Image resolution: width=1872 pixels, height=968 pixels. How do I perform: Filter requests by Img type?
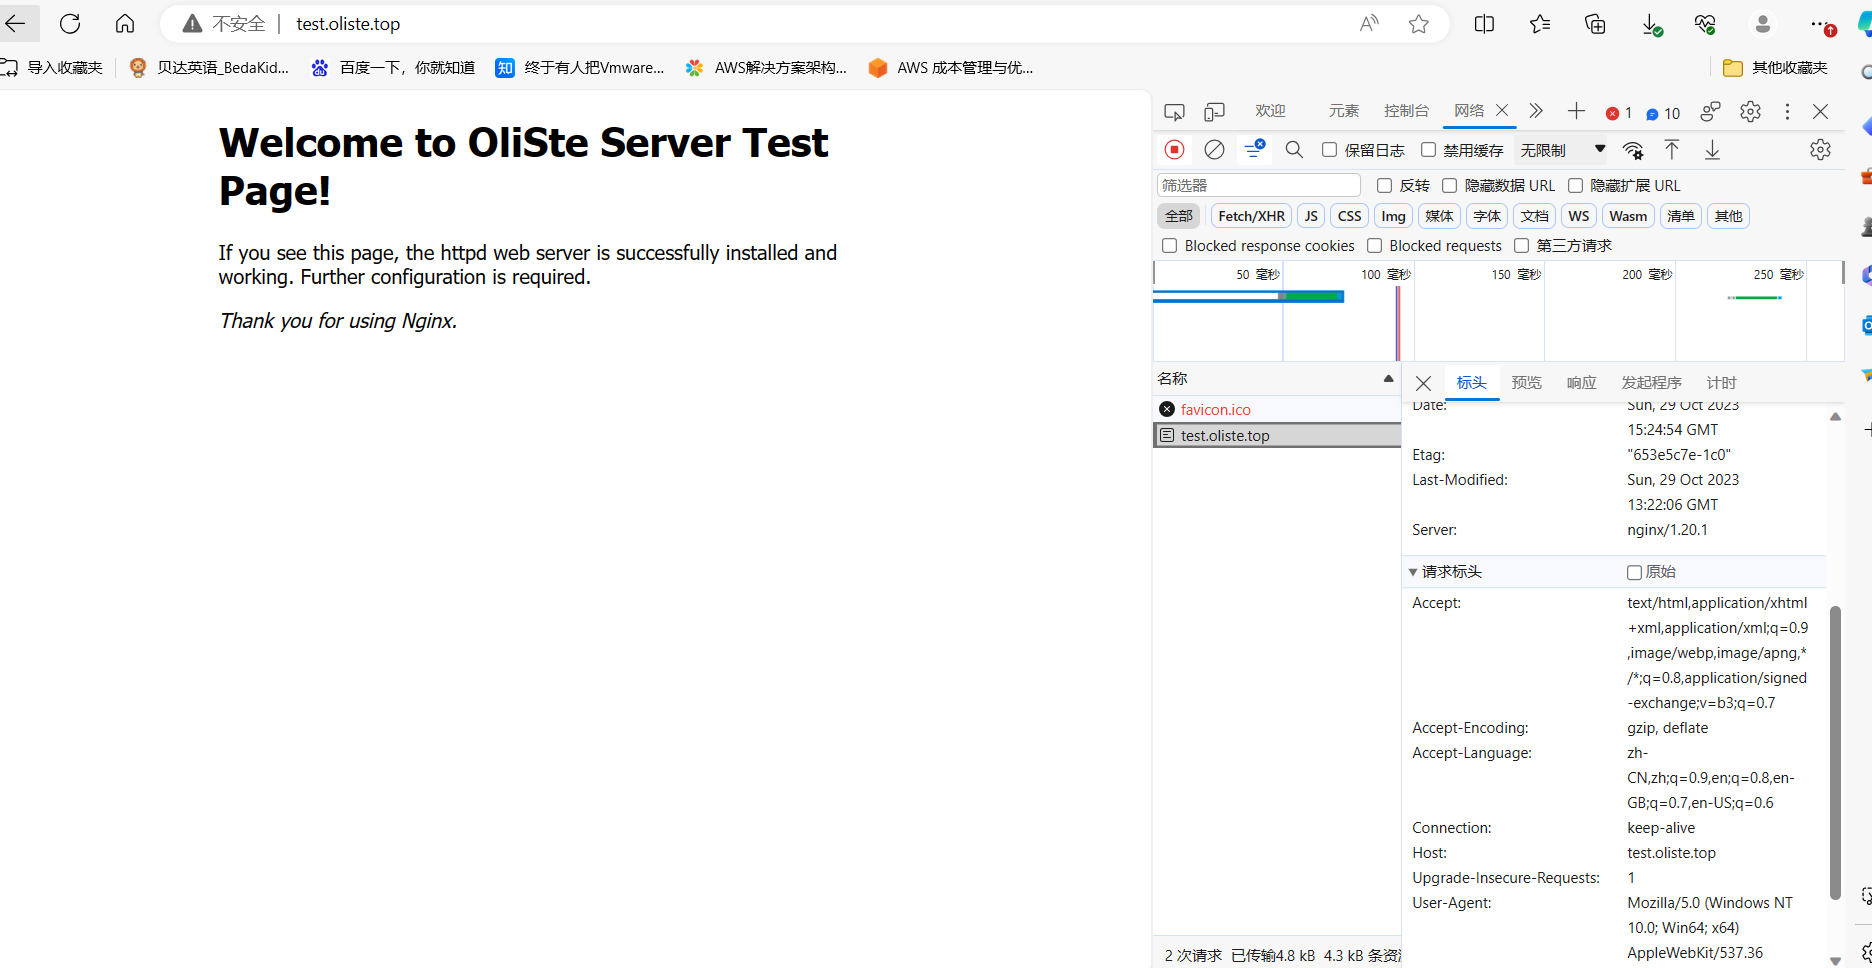click(x=1393, y=216)
